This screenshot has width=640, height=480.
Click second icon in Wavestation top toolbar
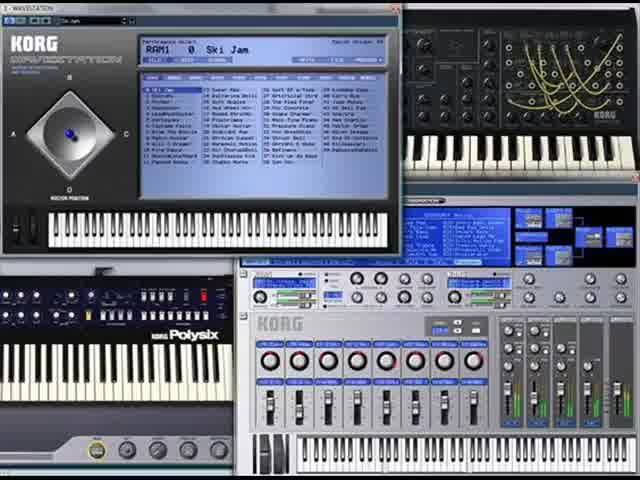coord(20,21)
